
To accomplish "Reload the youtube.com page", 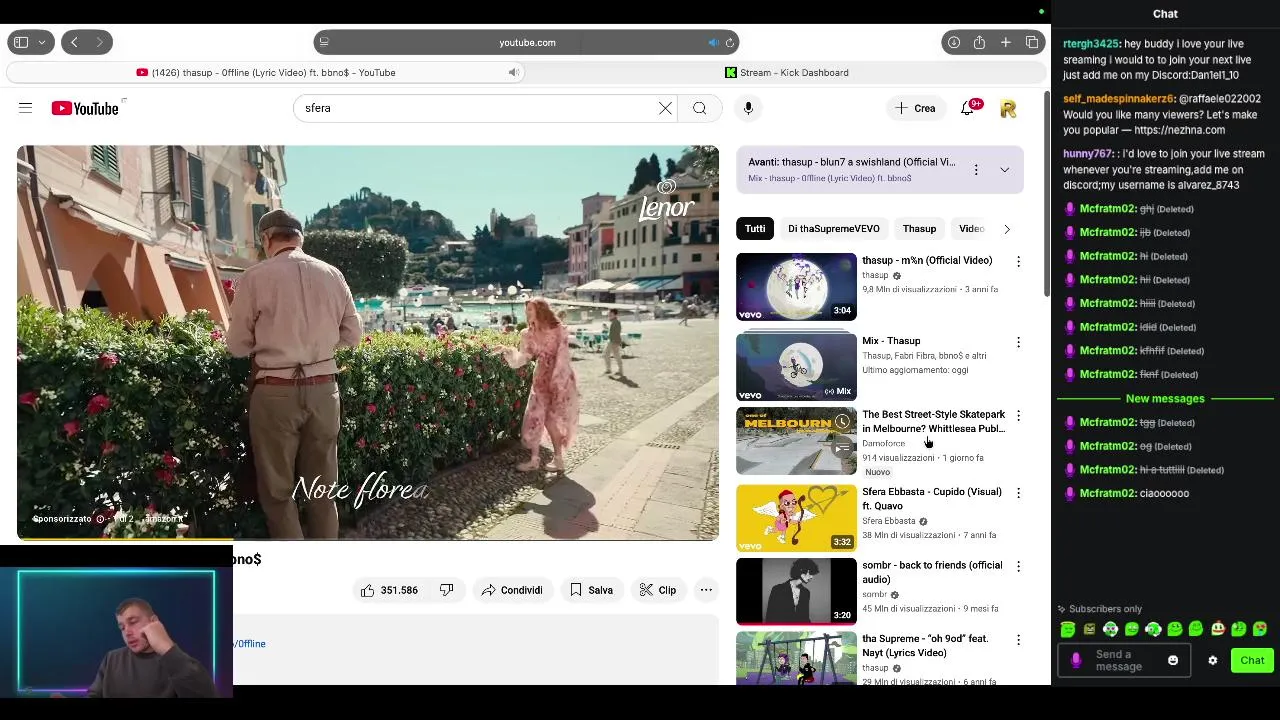I will pos(730,43).
